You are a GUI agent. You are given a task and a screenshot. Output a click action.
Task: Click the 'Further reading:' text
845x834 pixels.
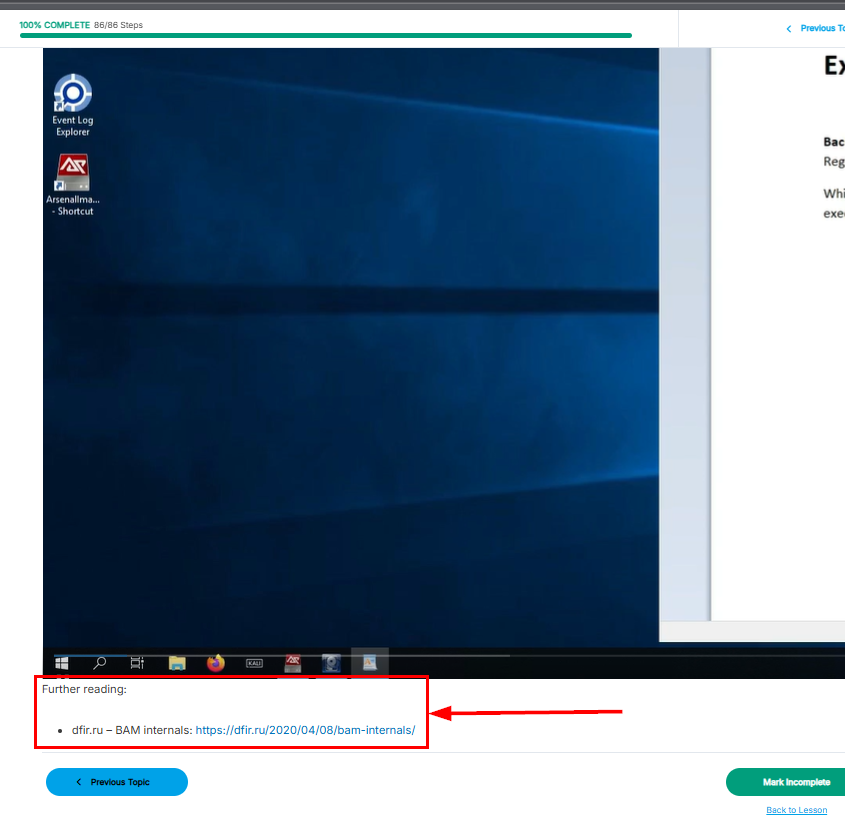[84, 689]
